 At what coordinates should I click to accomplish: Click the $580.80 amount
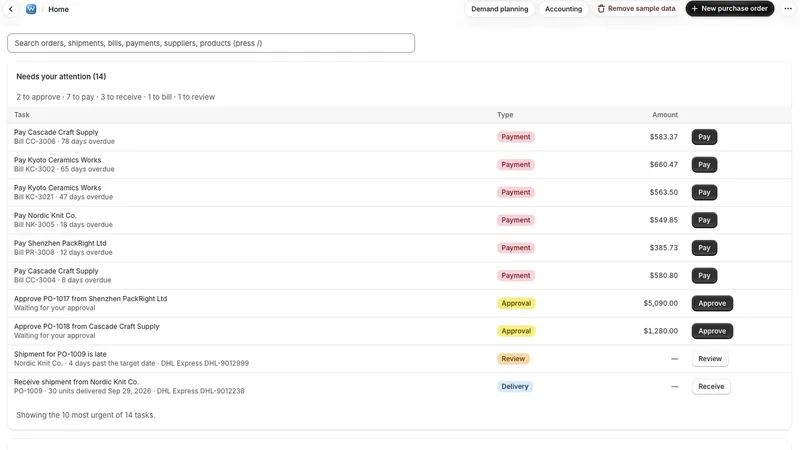click(x=663, y=276)
